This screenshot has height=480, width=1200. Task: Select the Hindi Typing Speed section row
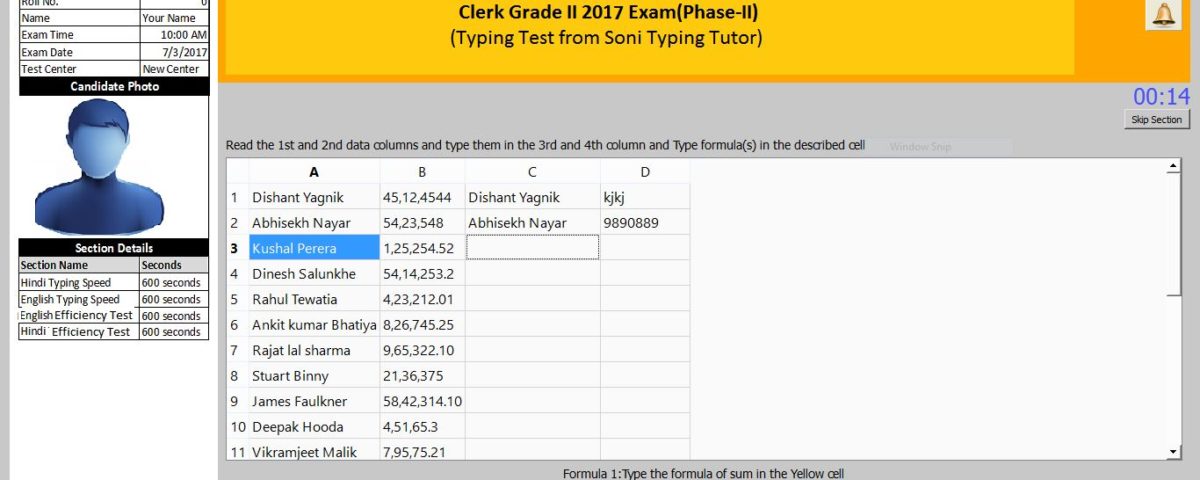(x=114, y=282)
